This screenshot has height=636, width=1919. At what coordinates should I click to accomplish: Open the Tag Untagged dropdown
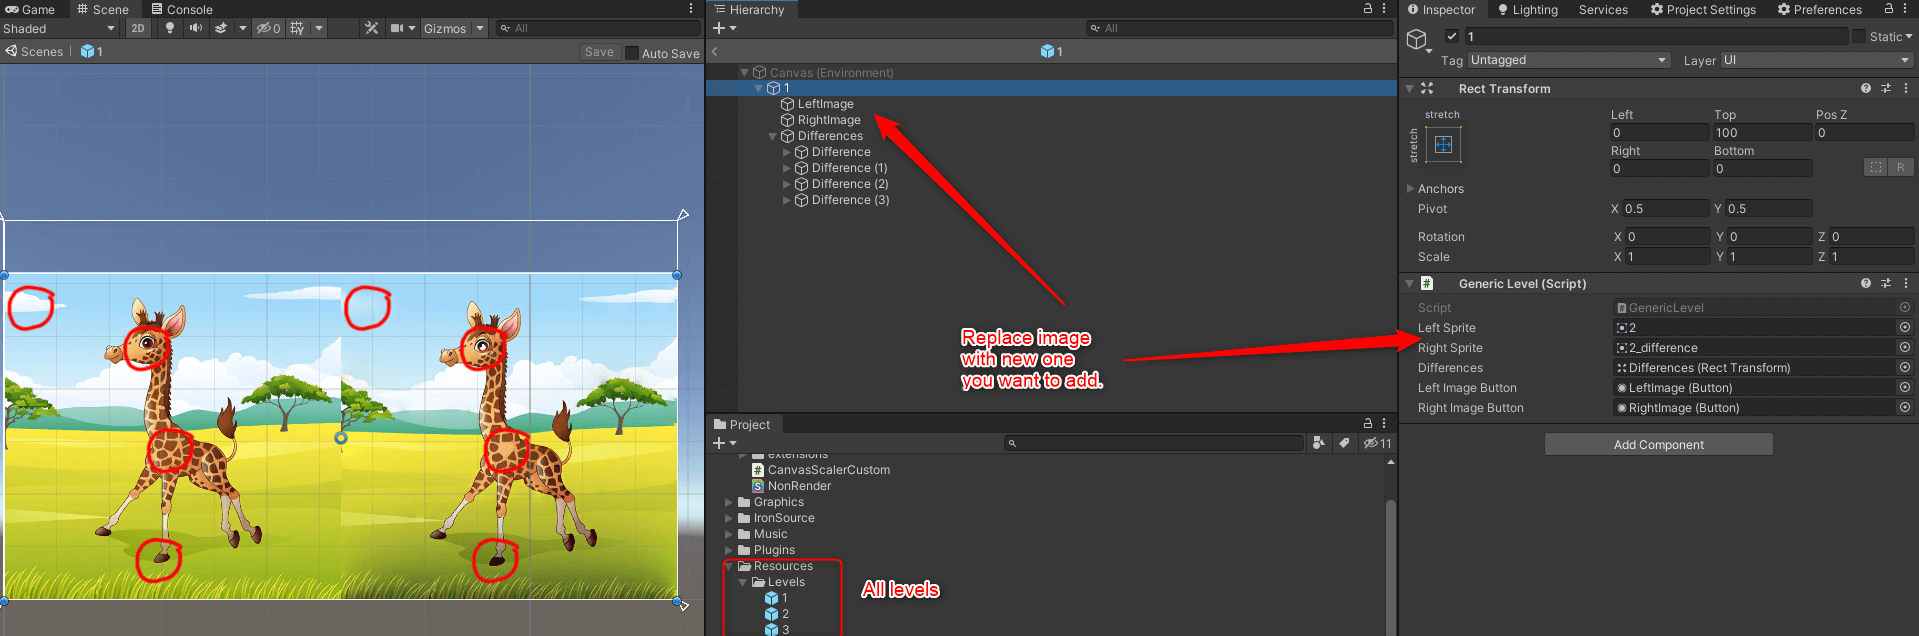pos(1569,60)
